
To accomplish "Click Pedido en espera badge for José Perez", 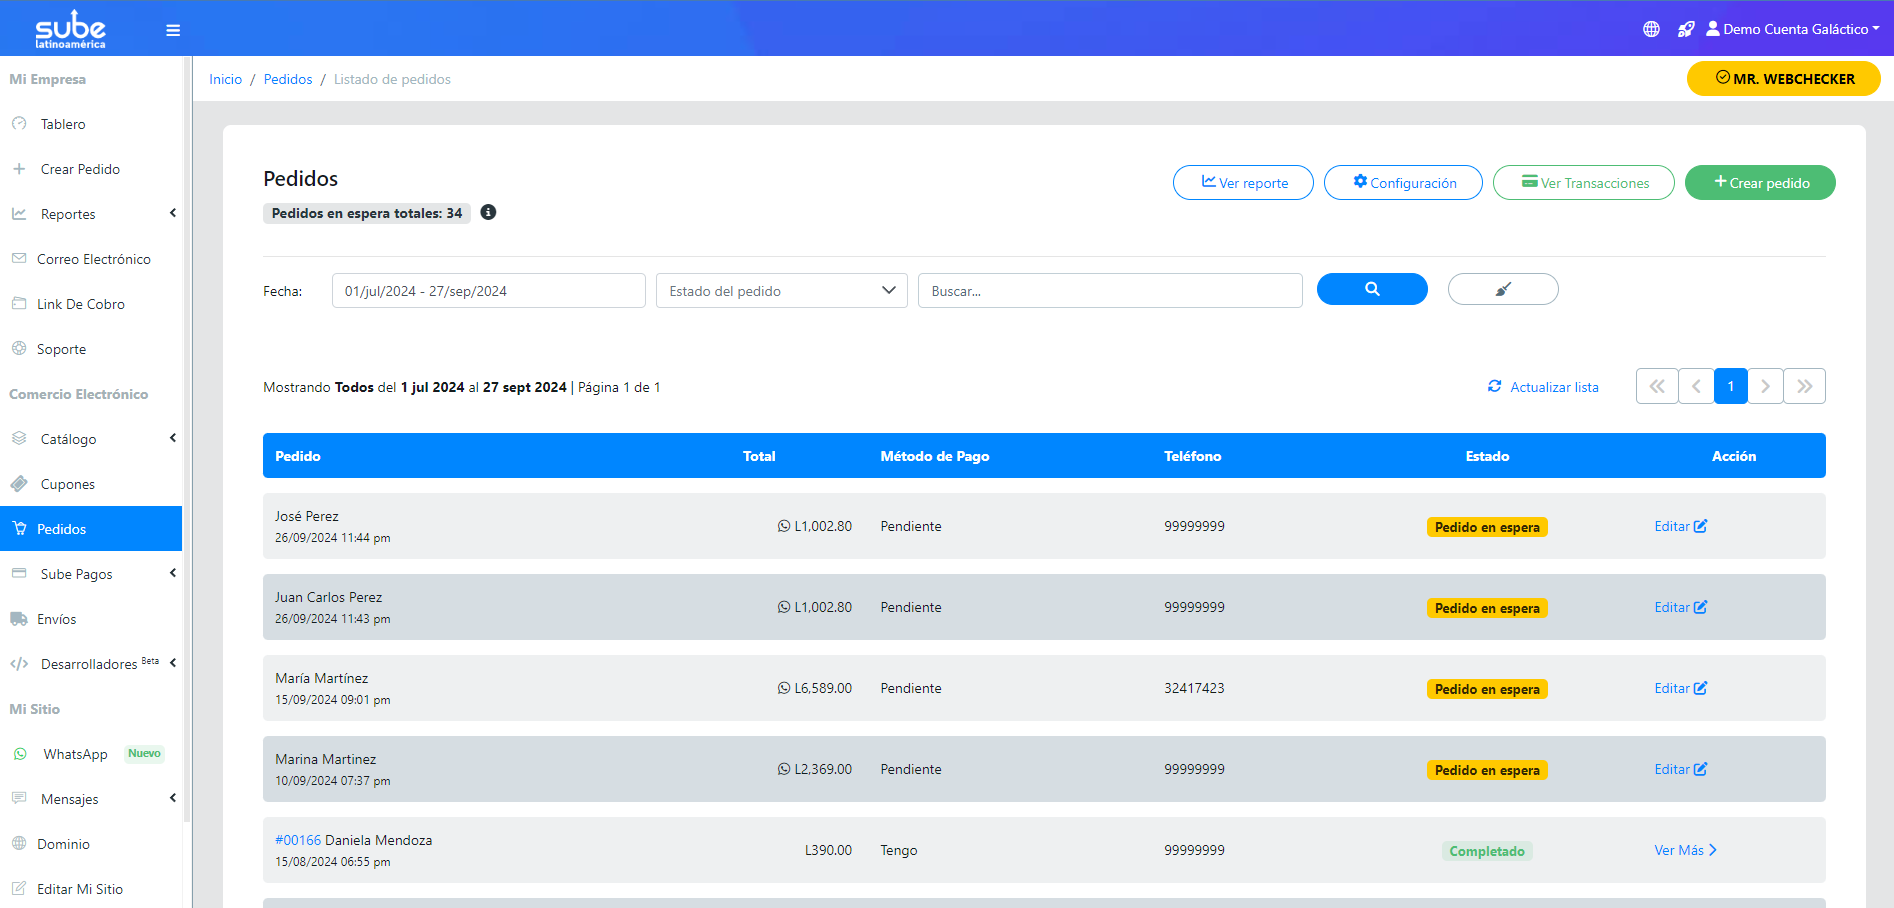I will pos(1487,527).
